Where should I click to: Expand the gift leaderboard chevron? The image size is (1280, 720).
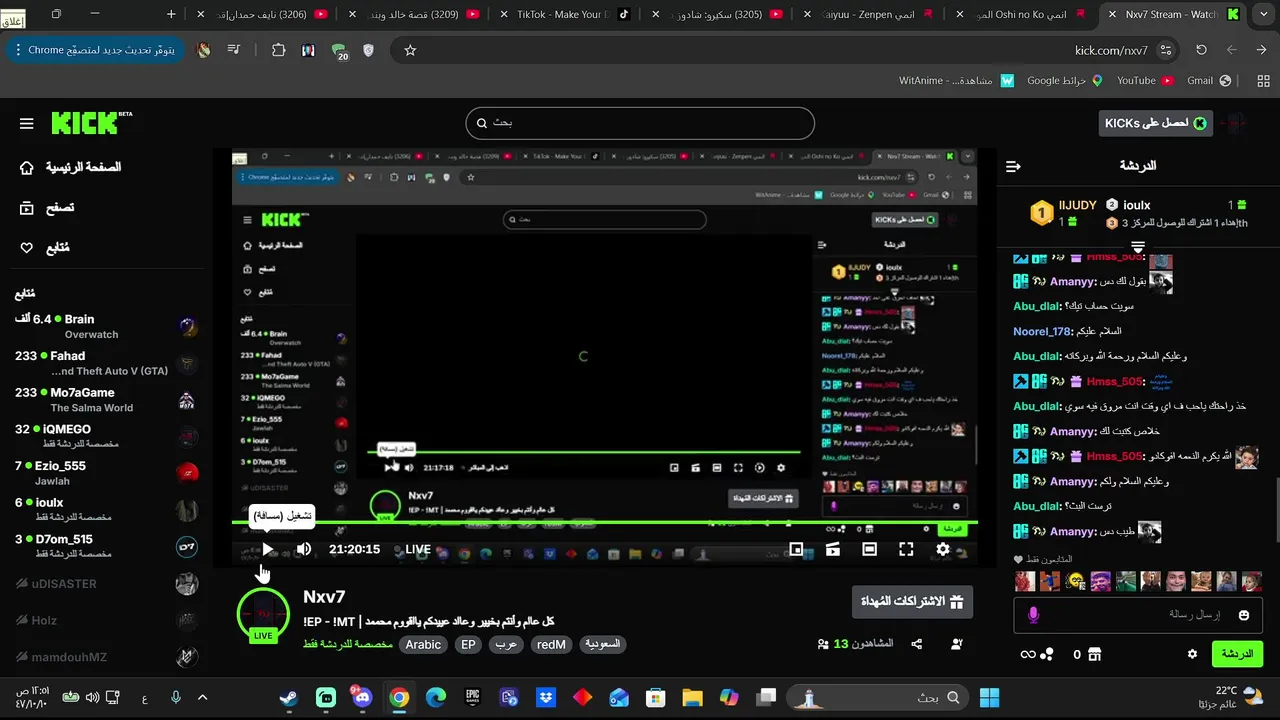[x=1137, y=245]
